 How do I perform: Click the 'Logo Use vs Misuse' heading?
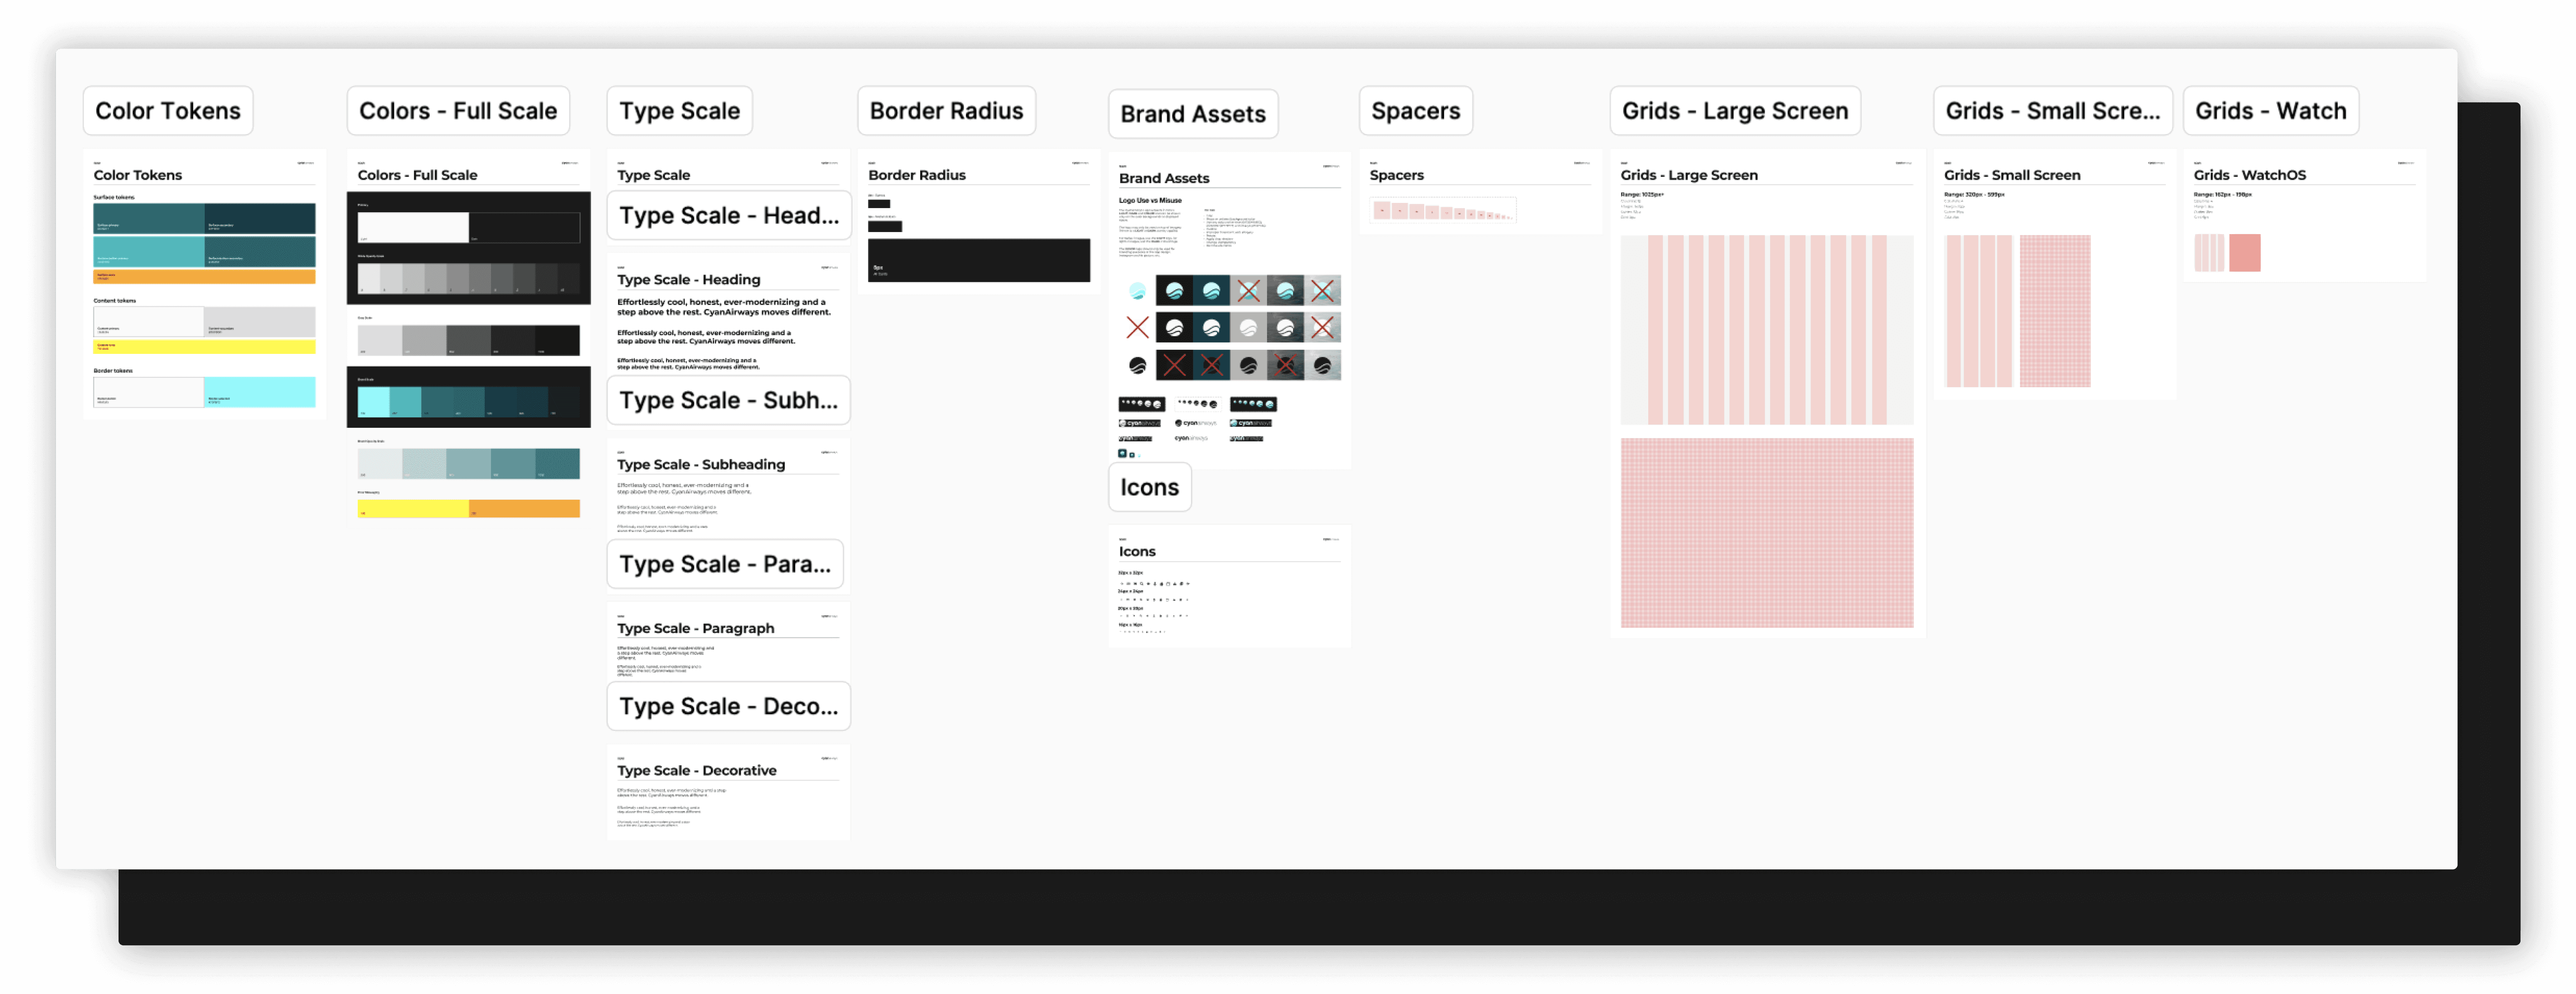click(1150, 200)
